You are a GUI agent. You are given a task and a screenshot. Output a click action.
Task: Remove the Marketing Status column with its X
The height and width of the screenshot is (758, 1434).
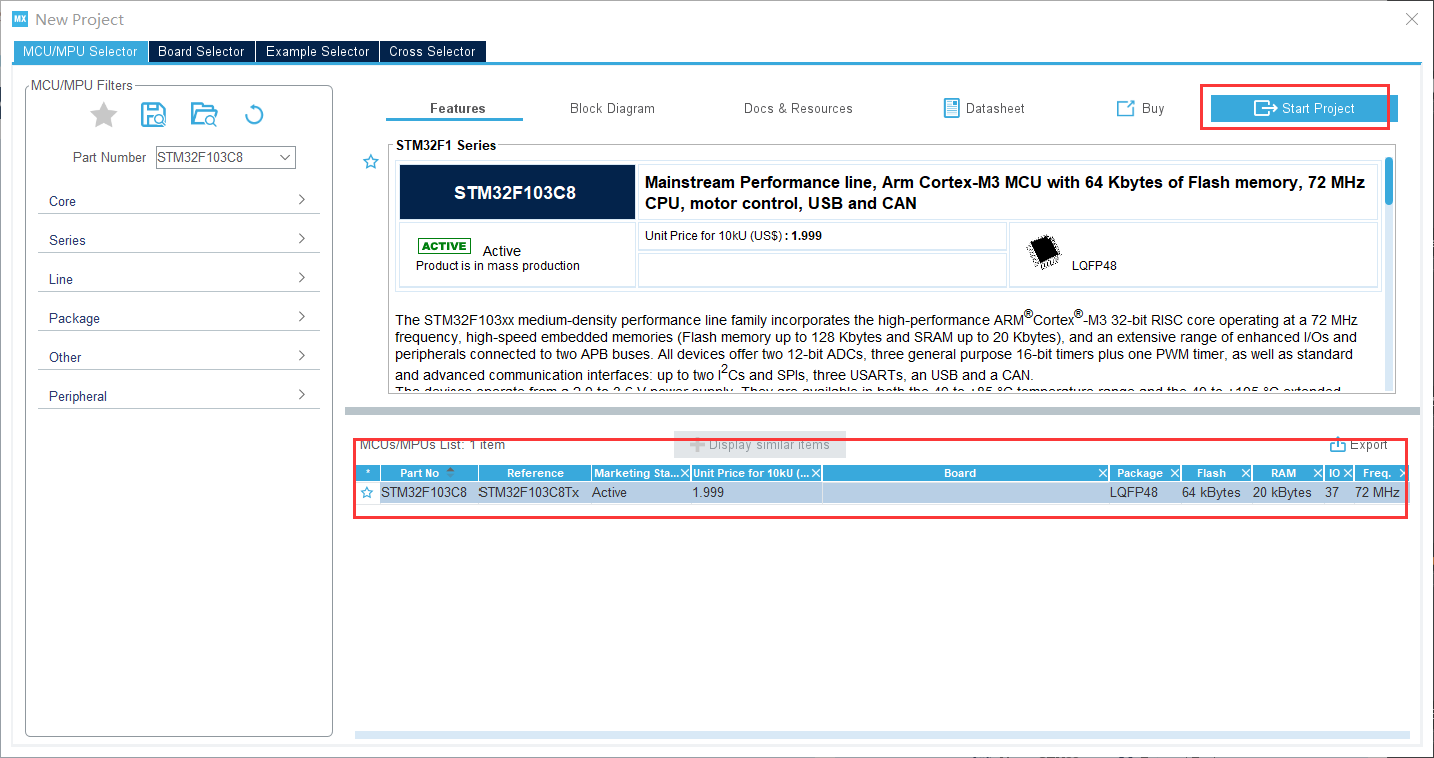(684, 474)
